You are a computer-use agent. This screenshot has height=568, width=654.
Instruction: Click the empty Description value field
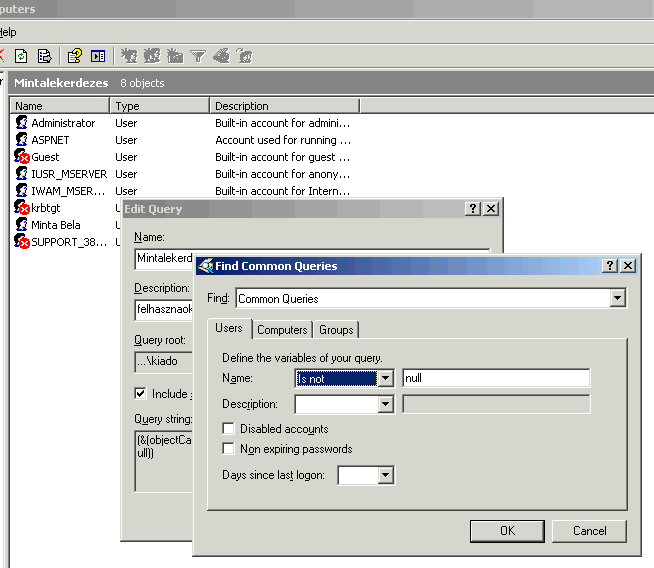pyautogui.click(x=496, y=404)
